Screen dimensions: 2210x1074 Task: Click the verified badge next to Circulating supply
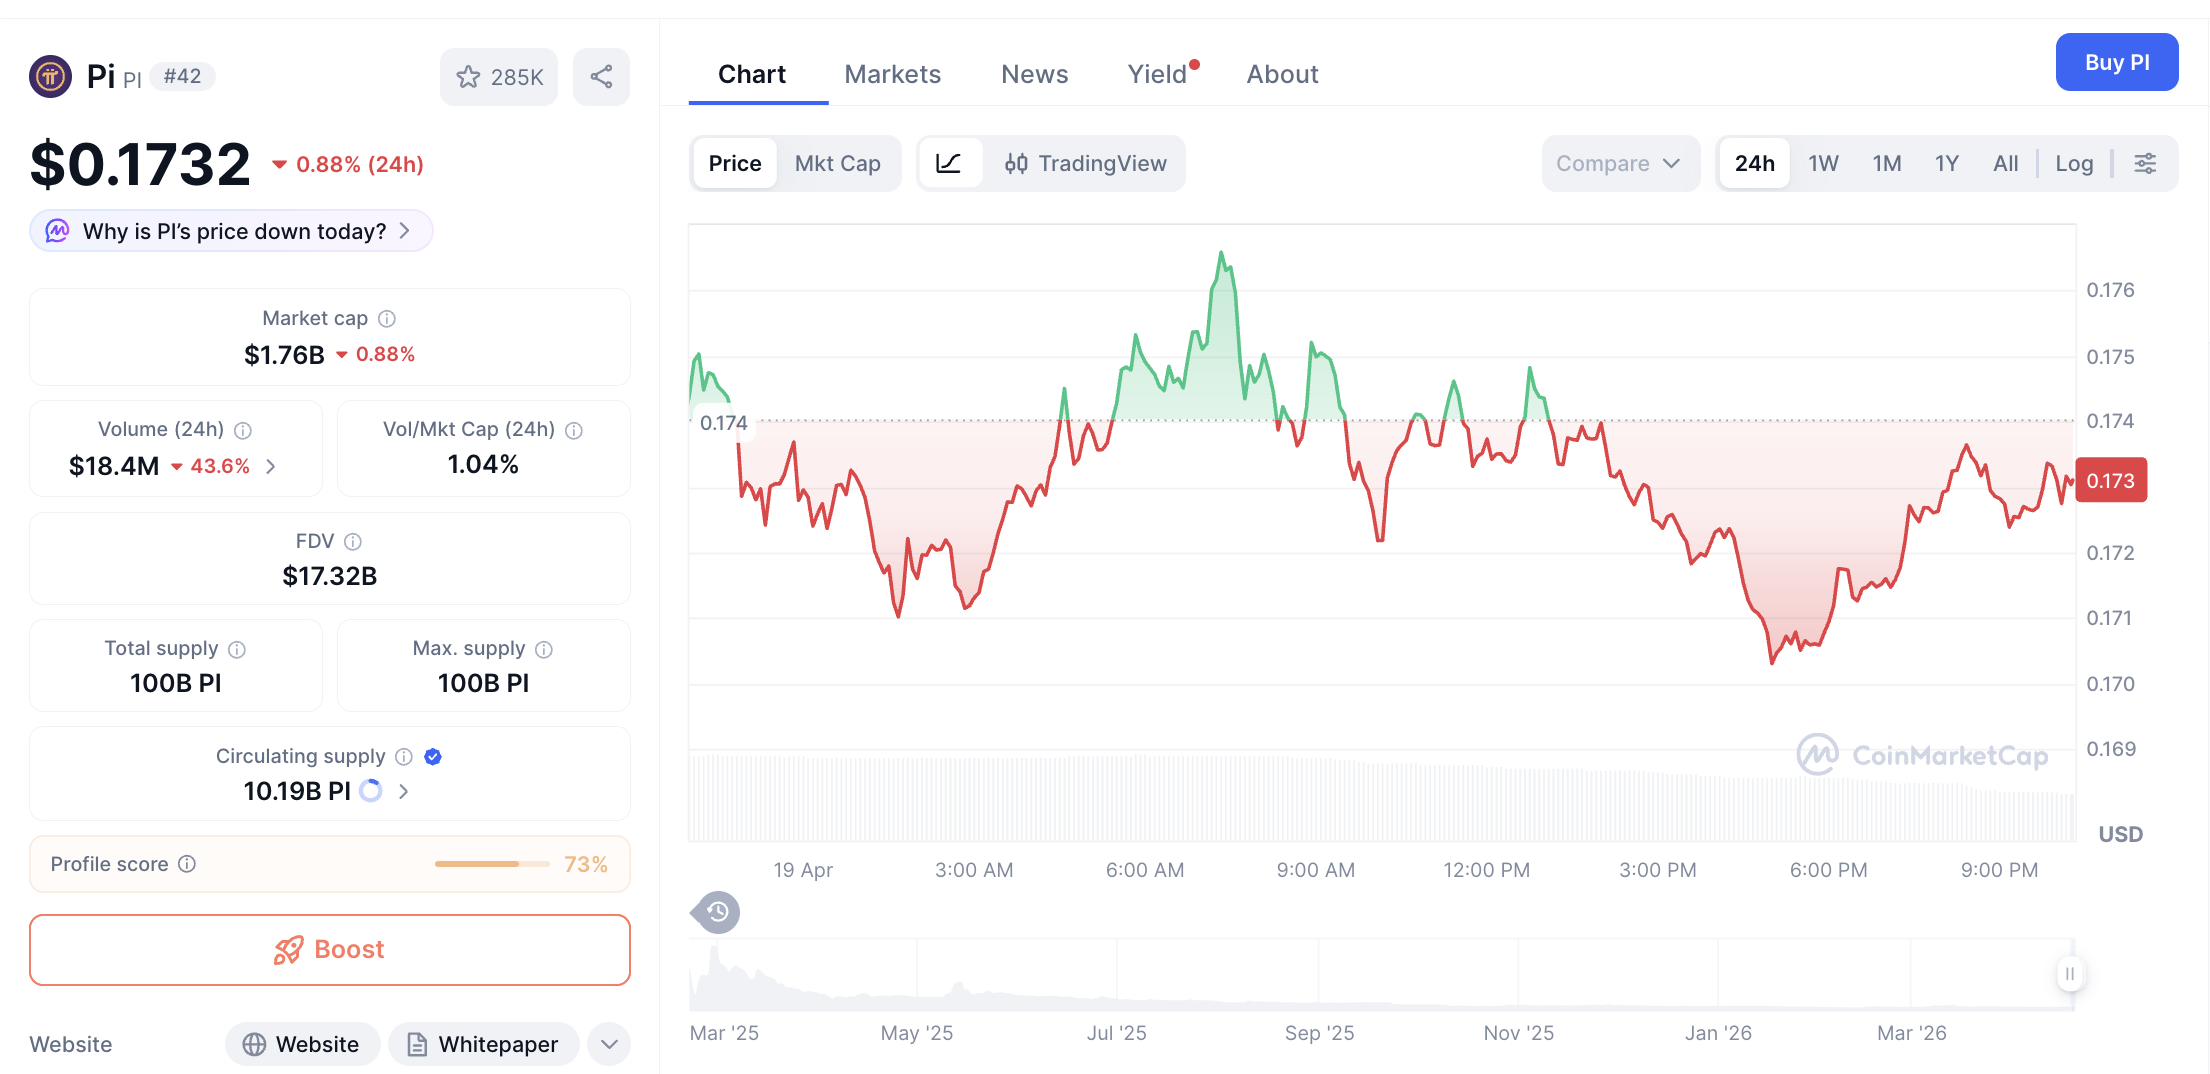[433, 757]
